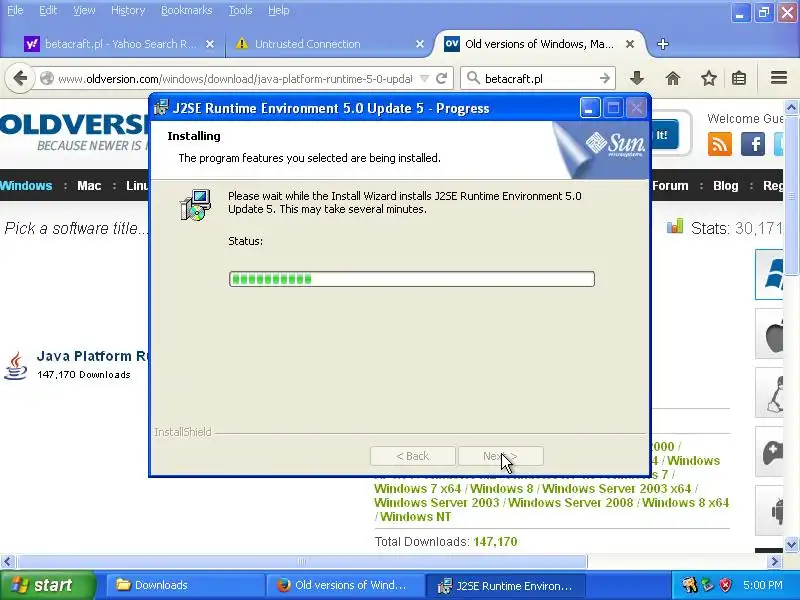
Task: Click the search magnifier icon
Action: [473, 78]
